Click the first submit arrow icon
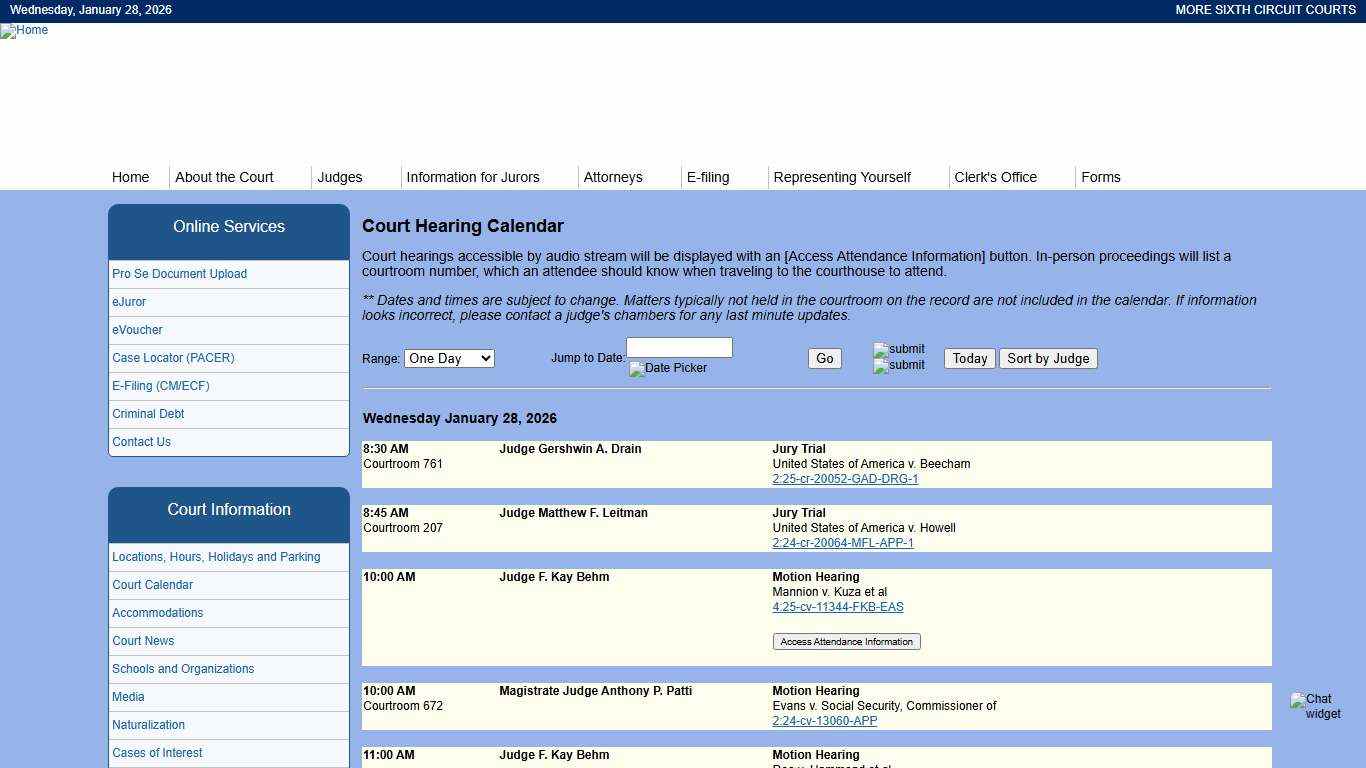Image resolution: width=1366 pixels, height=768 pixels. coord(897,349)
